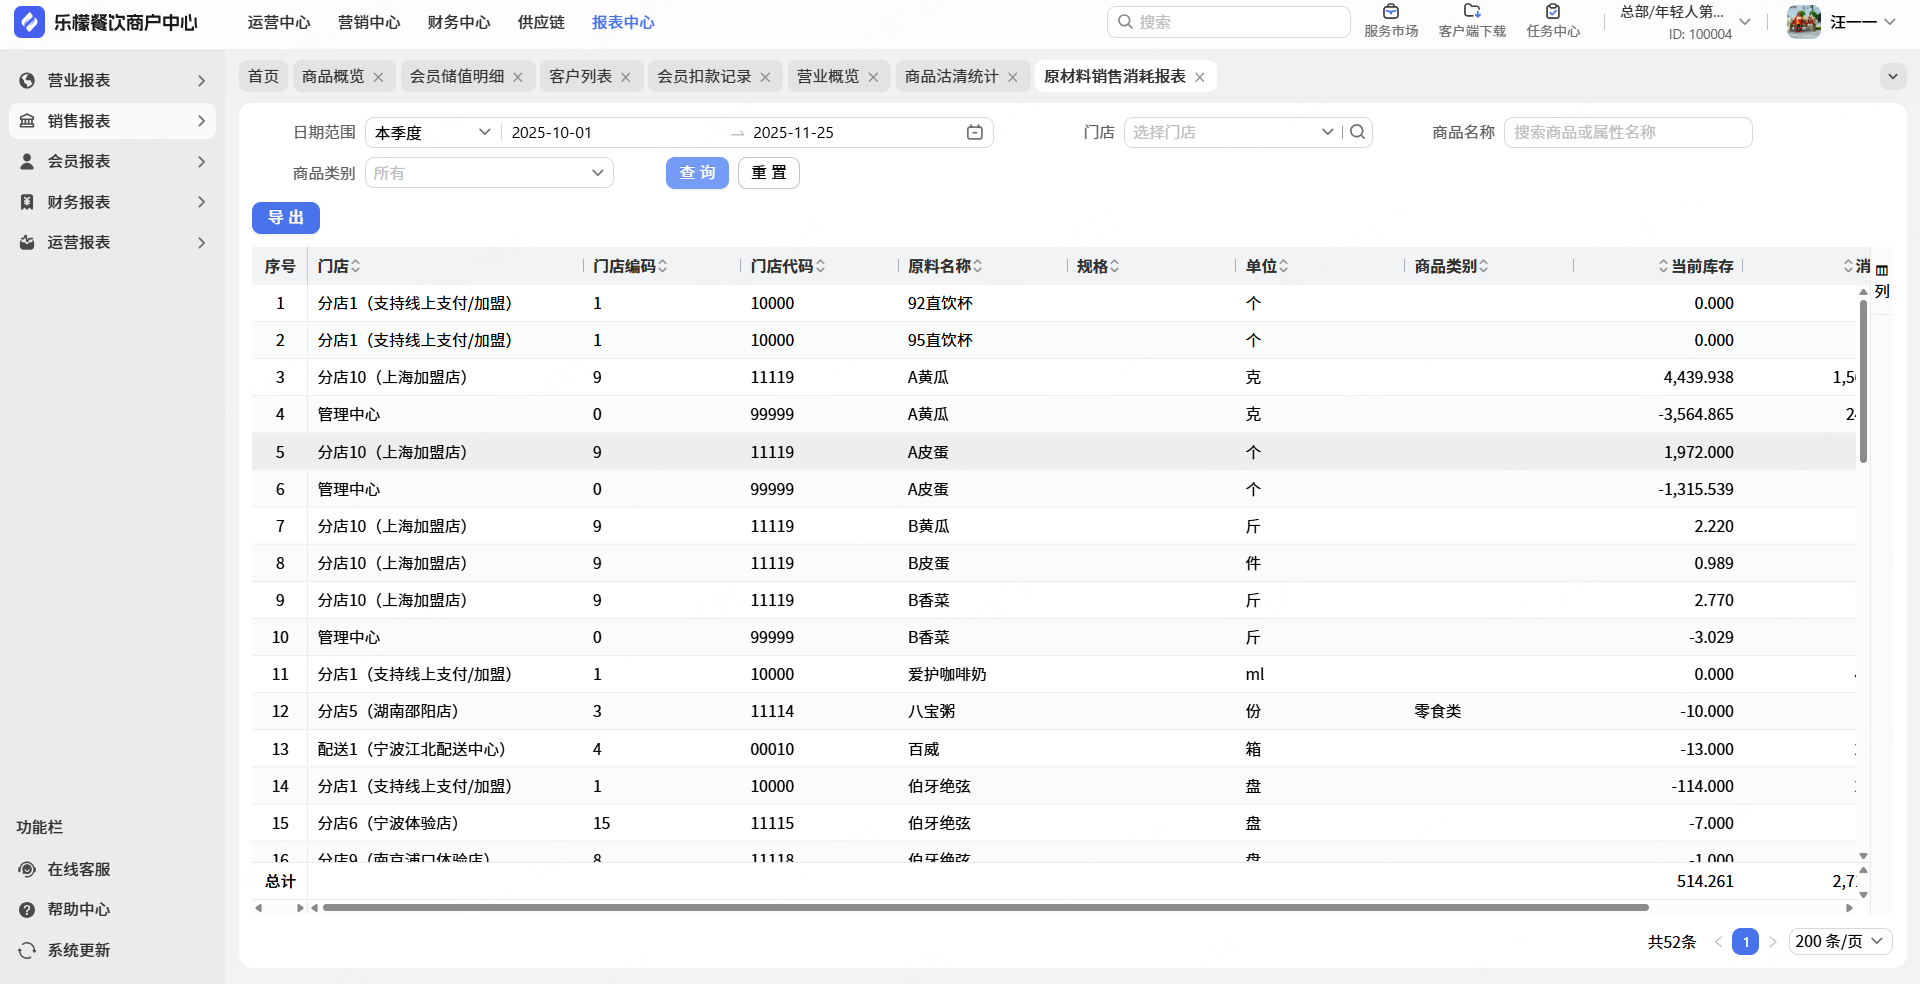Click the 导出 export button
Image resolution: width=1920 pixels, height=984 pixels.
pos(285,217)
